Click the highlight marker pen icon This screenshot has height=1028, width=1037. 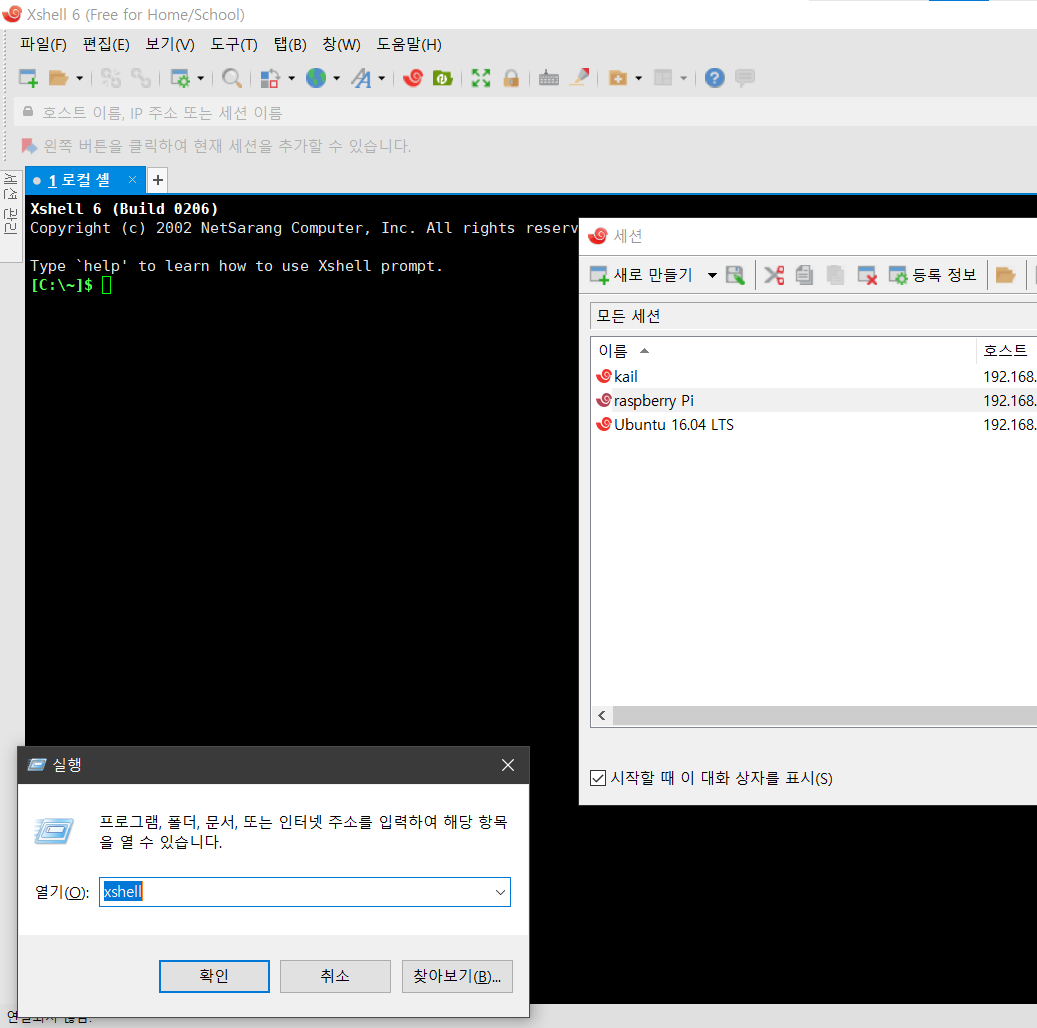tap(579, 78)
